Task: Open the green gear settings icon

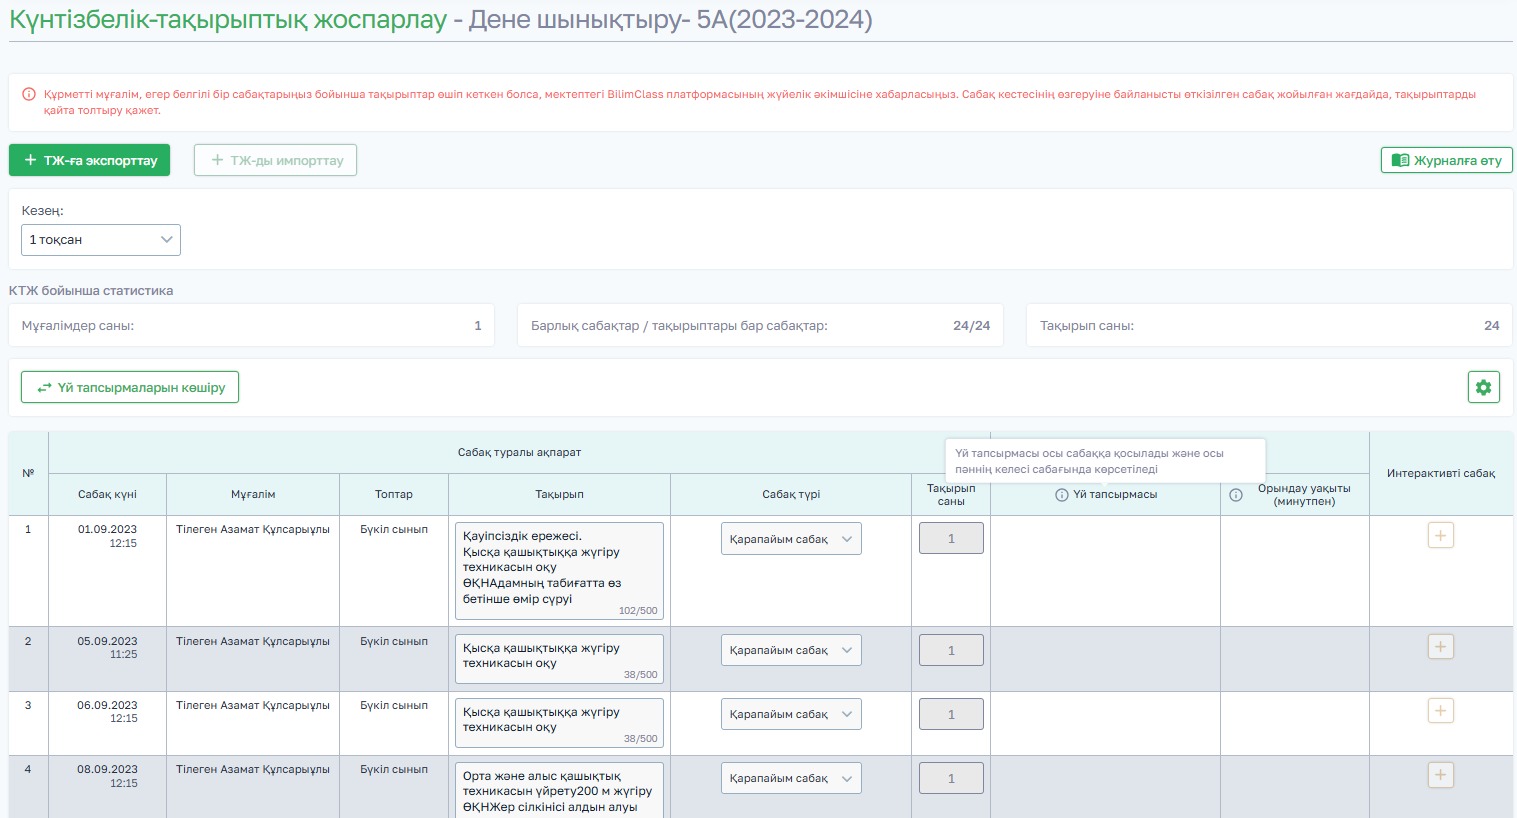Action: point(1484,387)
